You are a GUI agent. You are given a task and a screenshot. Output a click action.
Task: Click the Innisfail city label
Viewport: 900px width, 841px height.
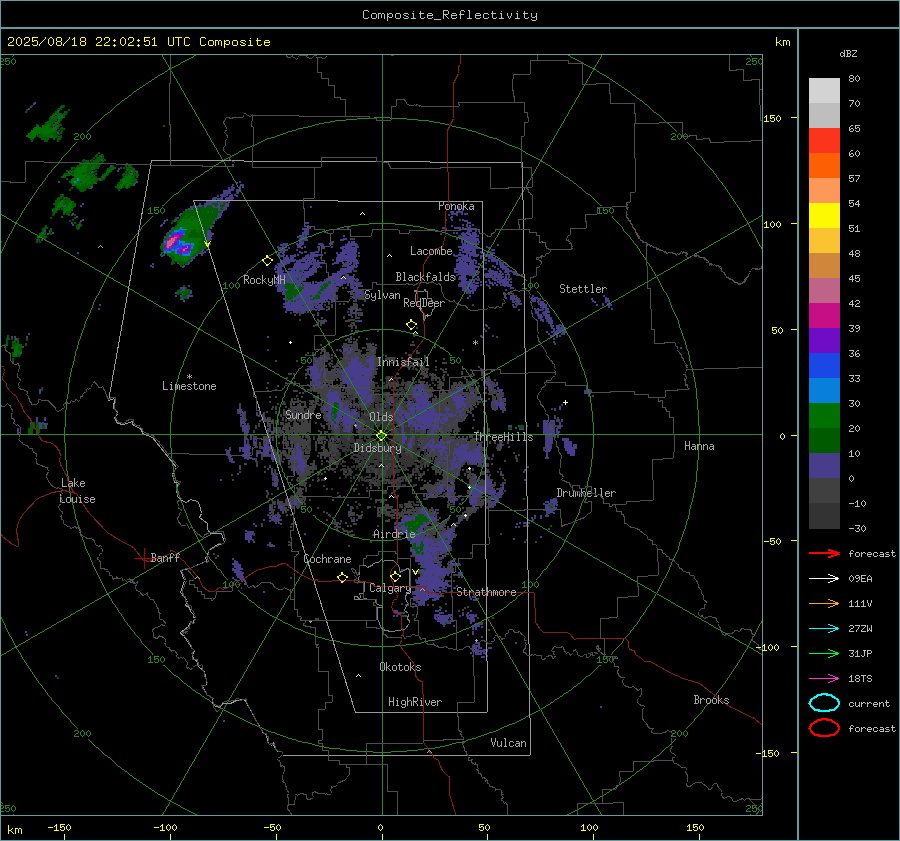[403, 362]
